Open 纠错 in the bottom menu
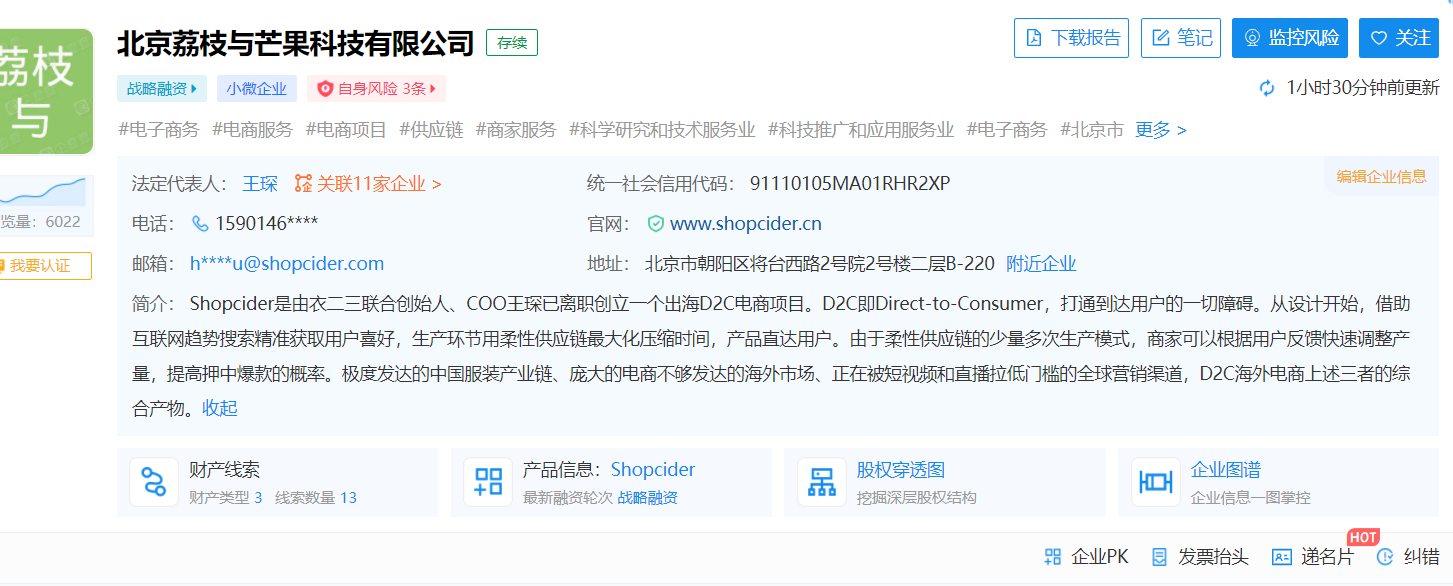 point(1413,556)
